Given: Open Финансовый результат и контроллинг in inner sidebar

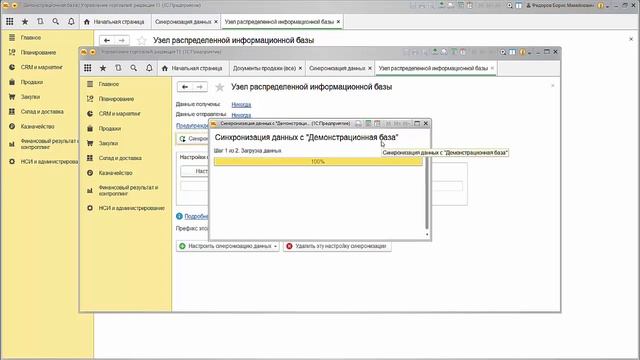Looking at the screenshot, I should click(128, 190).
